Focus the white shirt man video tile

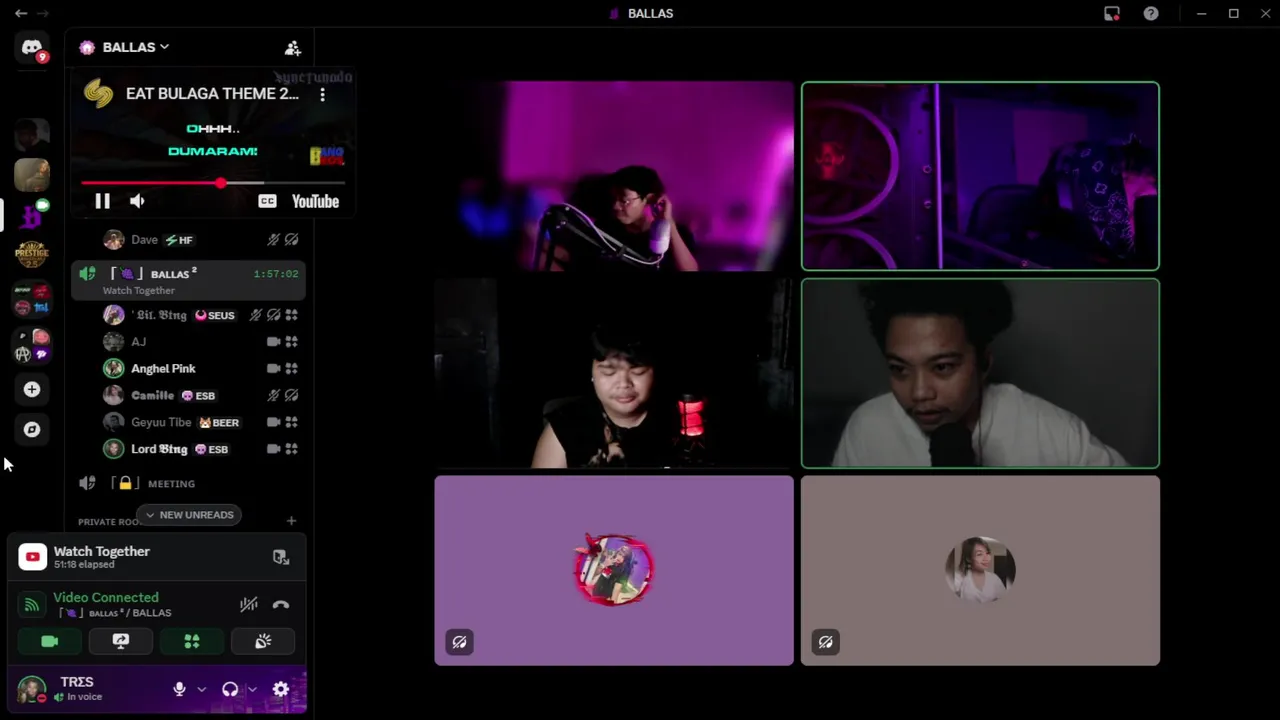[x=980, y=373]
